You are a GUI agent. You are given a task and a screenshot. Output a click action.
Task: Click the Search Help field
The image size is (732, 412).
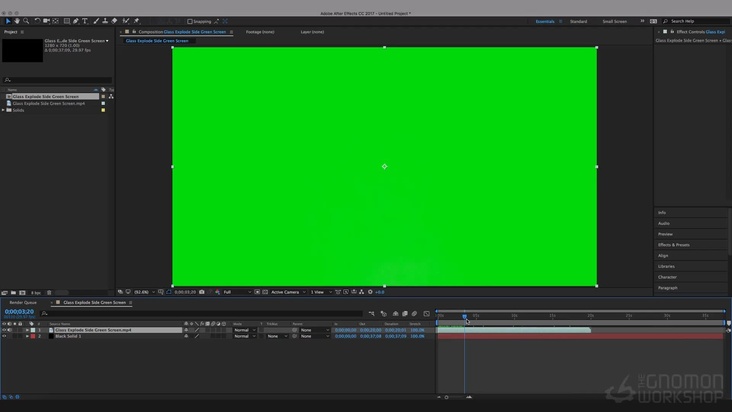(698, 21)
